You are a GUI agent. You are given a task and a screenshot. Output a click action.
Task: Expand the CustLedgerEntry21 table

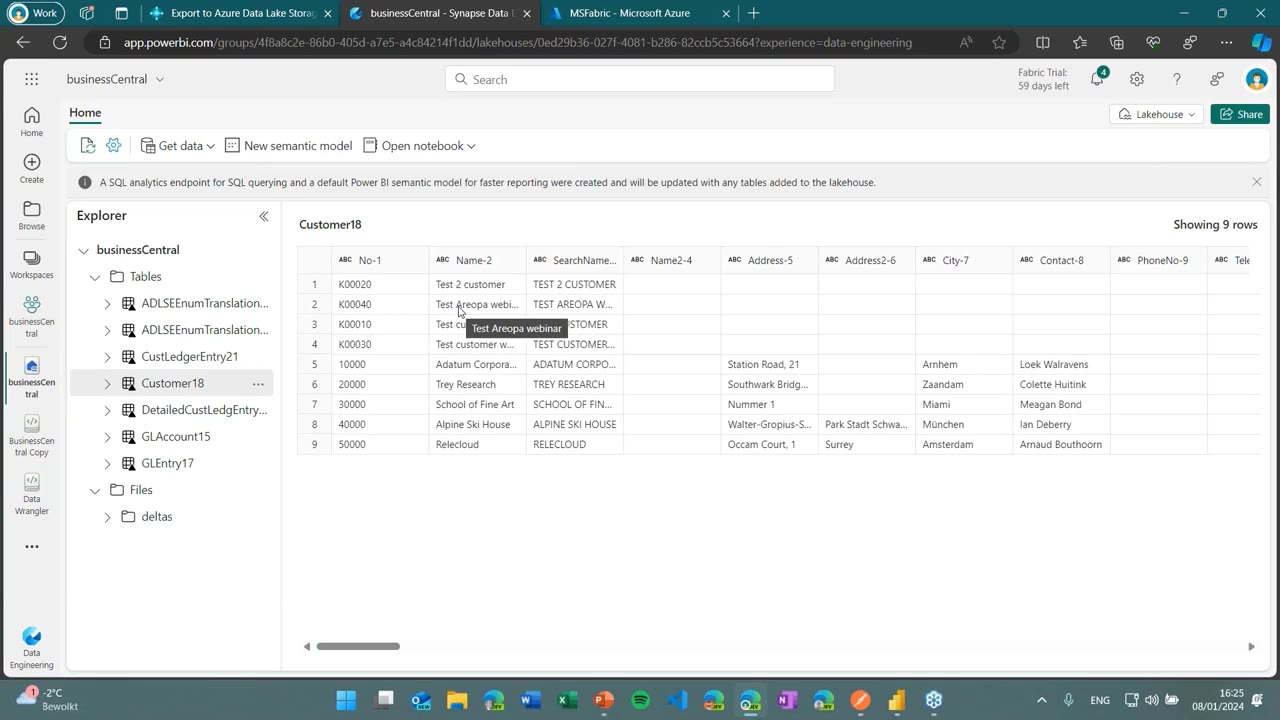[107, 357]
